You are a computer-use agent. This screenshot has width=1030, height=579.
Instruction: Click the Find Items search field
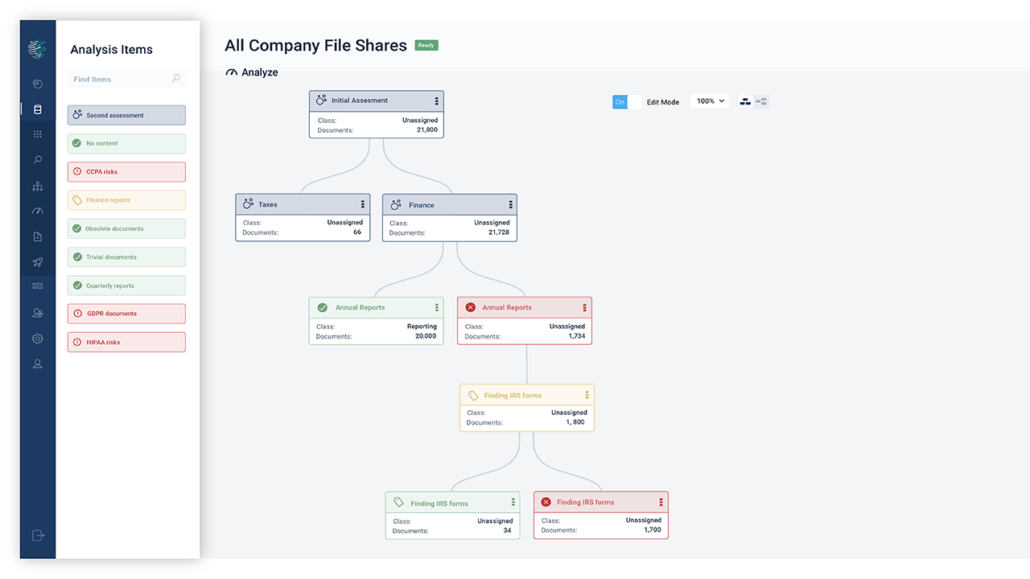118,79
